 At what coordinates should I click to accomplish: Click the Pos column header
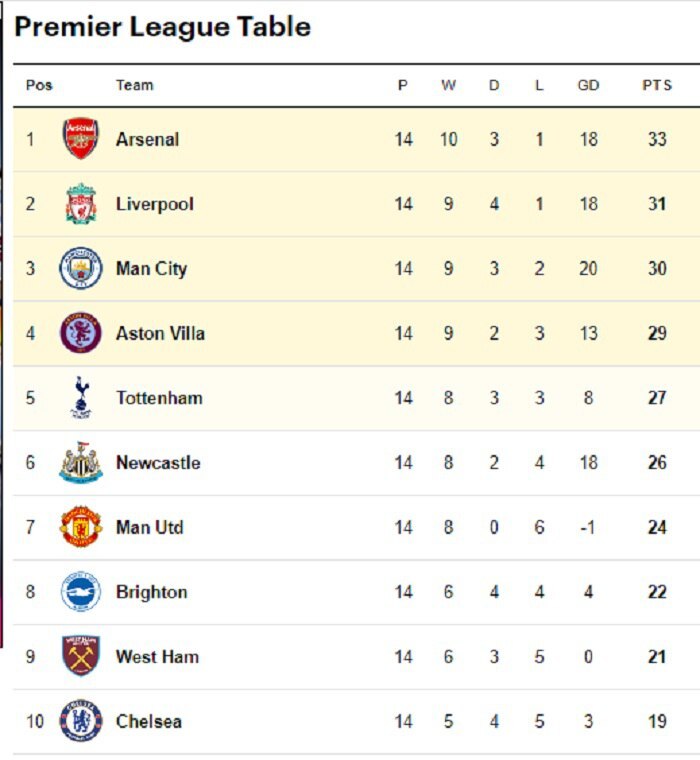pyautogui.click(x=39, y=85)
